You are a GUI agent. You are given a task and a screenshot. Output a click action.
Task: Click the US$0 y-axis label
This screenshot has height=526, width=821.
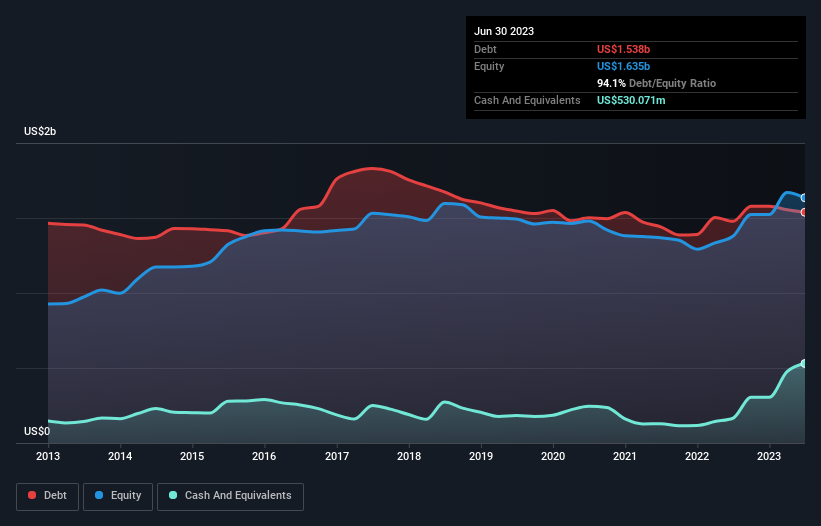(x=37, y=431)
